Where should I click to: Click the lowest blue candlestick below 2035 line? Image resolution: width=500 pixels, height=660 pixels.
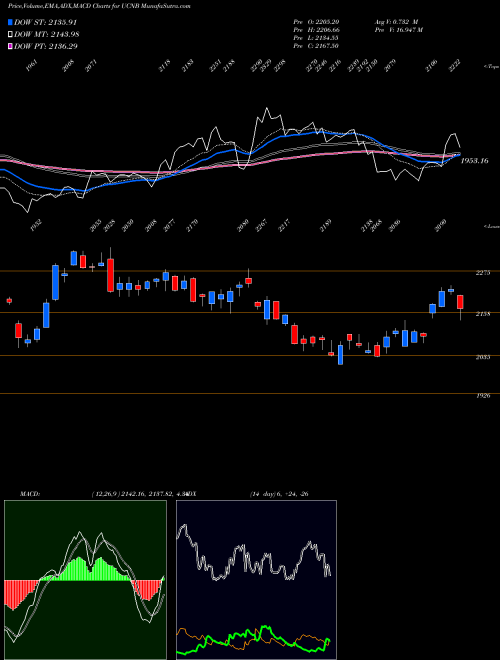click(x=340, y=354)
